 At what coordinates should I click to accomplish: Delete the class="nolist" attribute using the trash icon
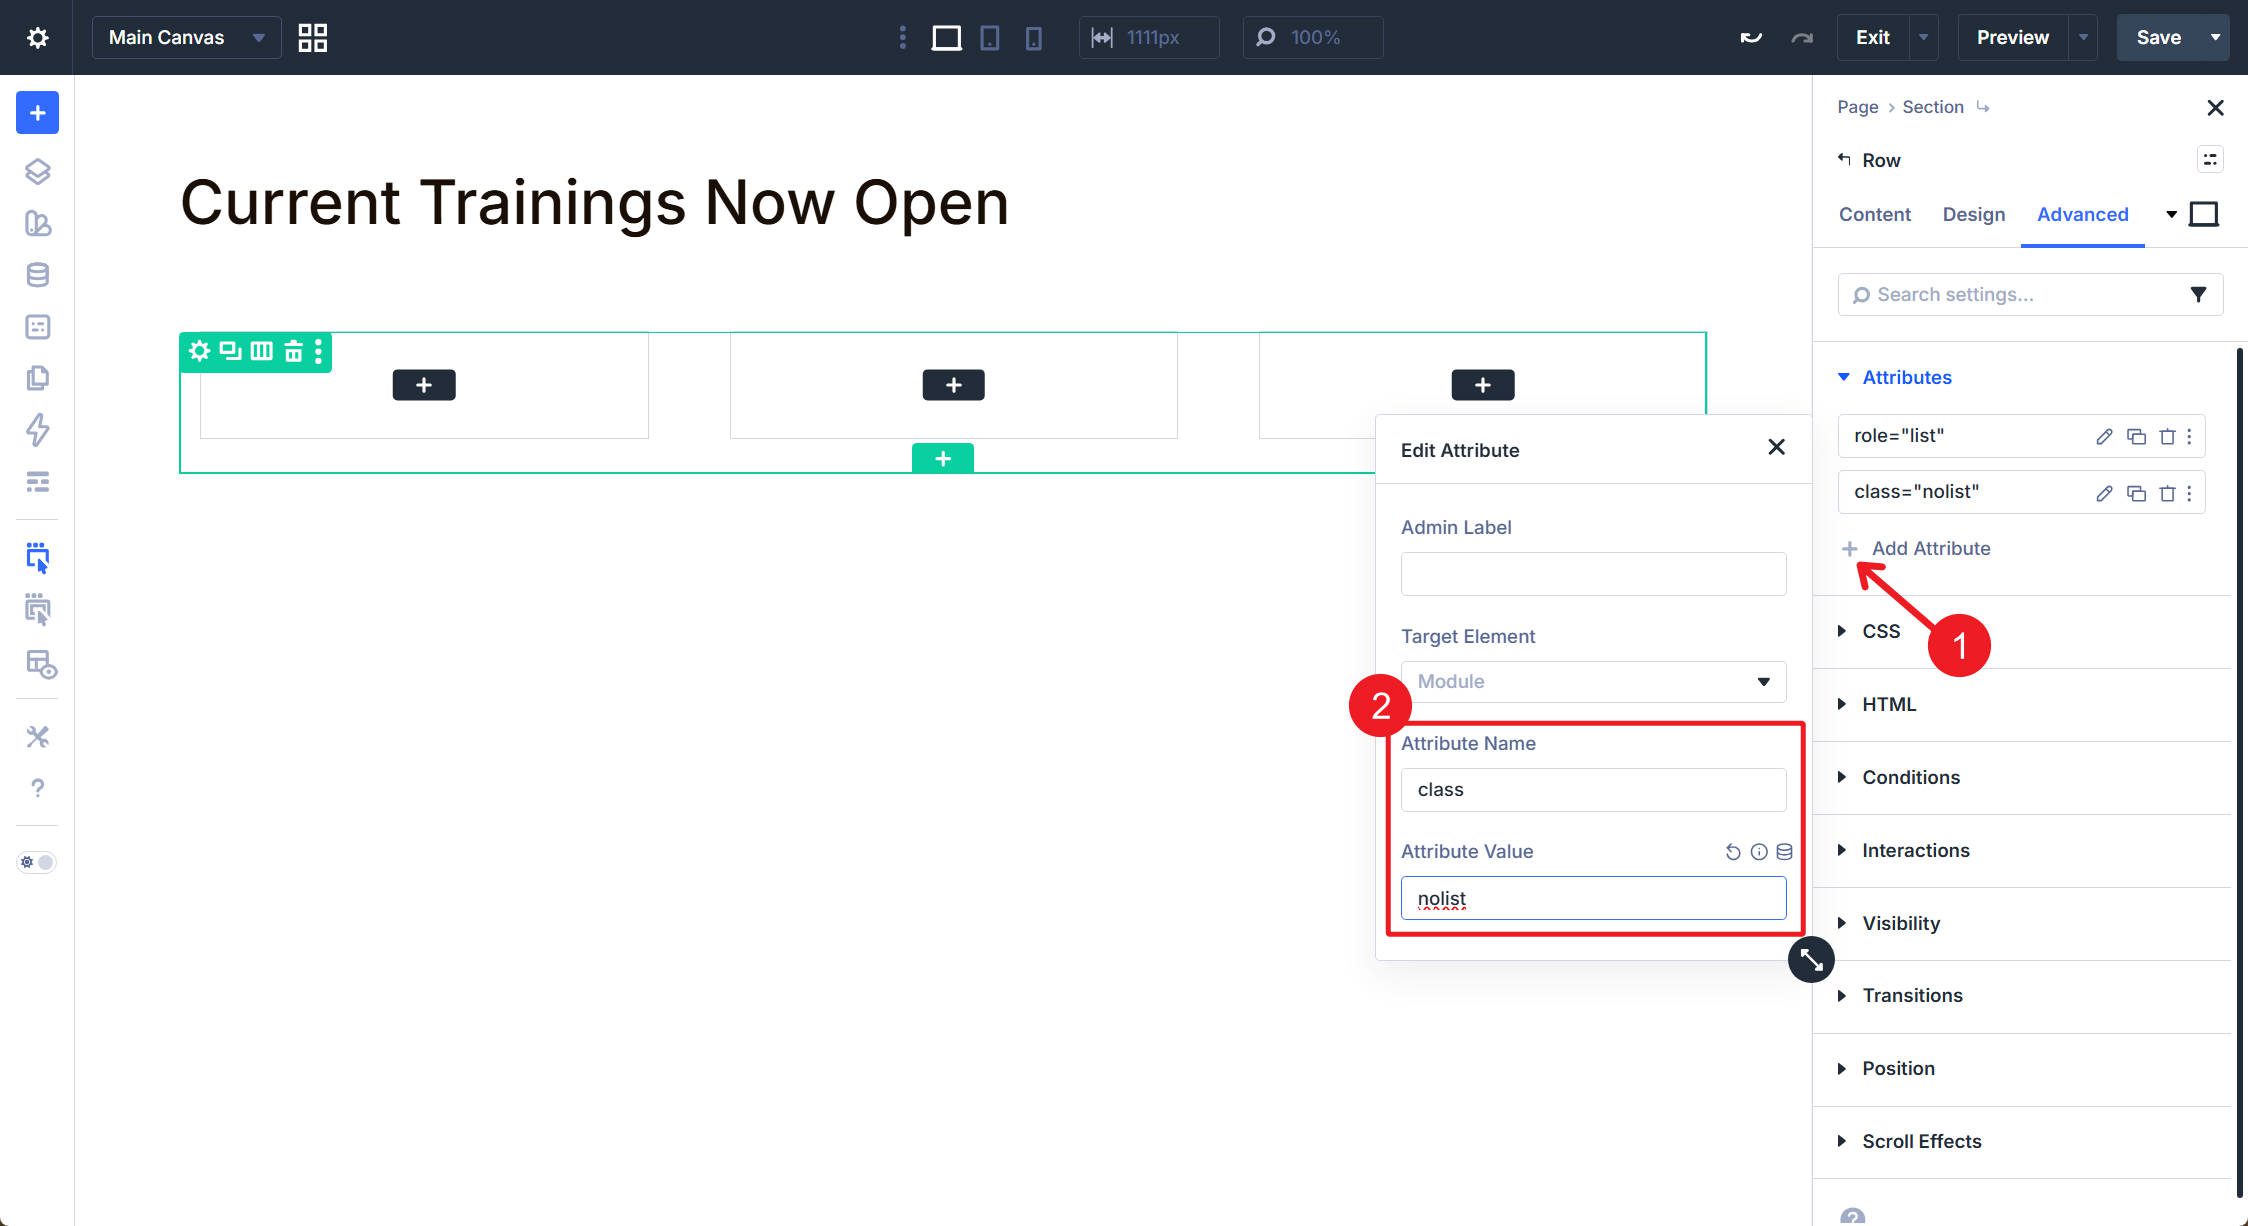2168,492
